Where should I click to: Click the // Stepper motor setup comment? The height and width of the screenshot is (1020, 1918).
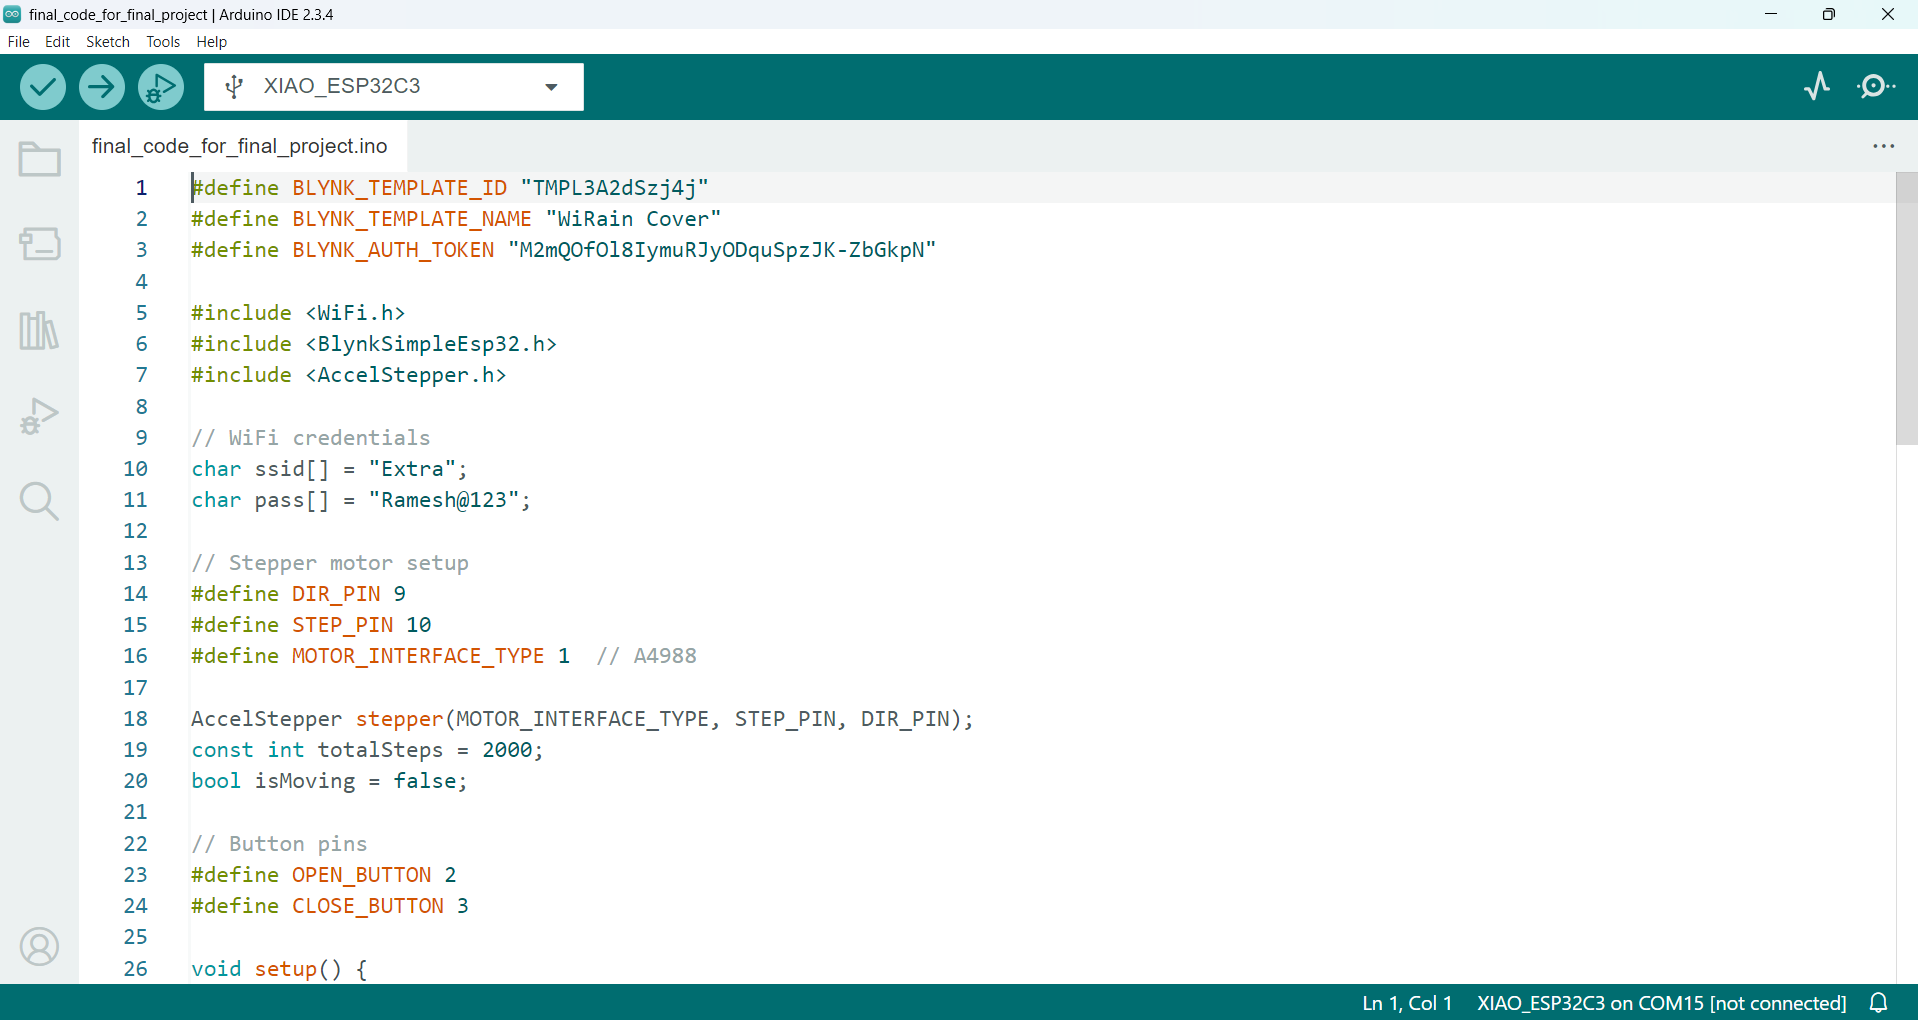(330, 563)
